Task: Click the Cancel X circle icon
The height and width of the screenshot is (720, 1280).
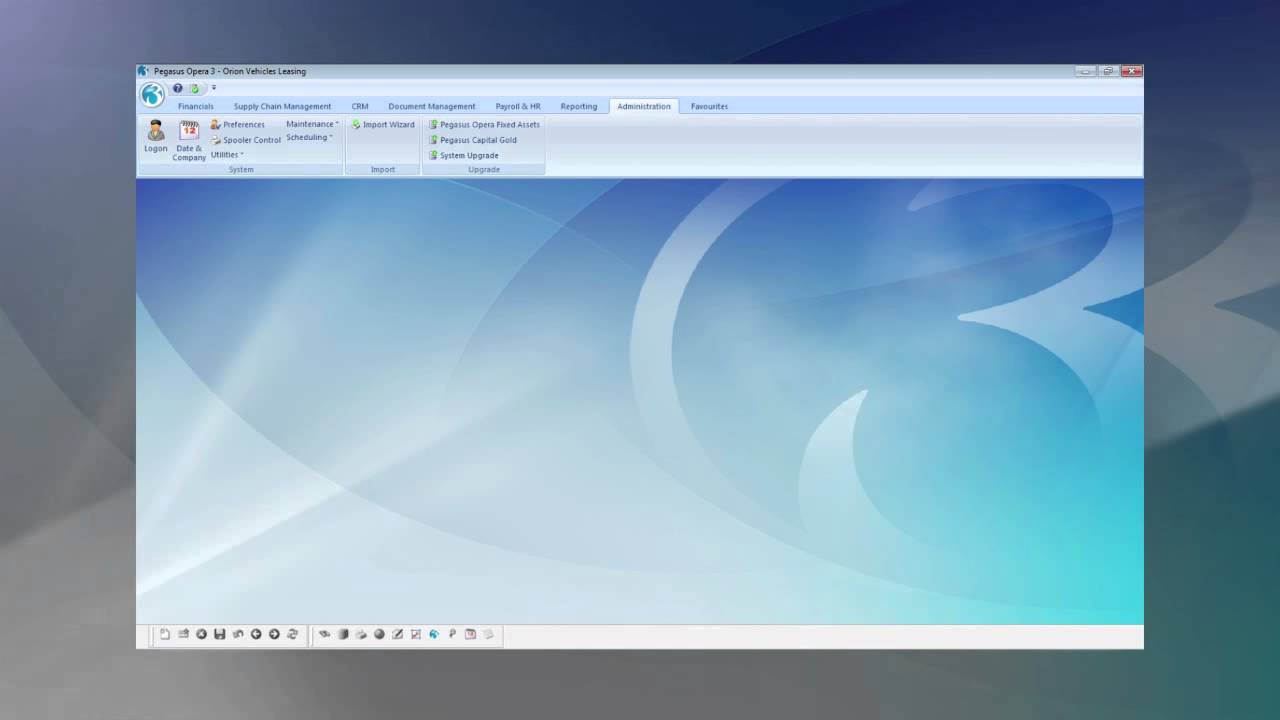Action: point(201,634)
